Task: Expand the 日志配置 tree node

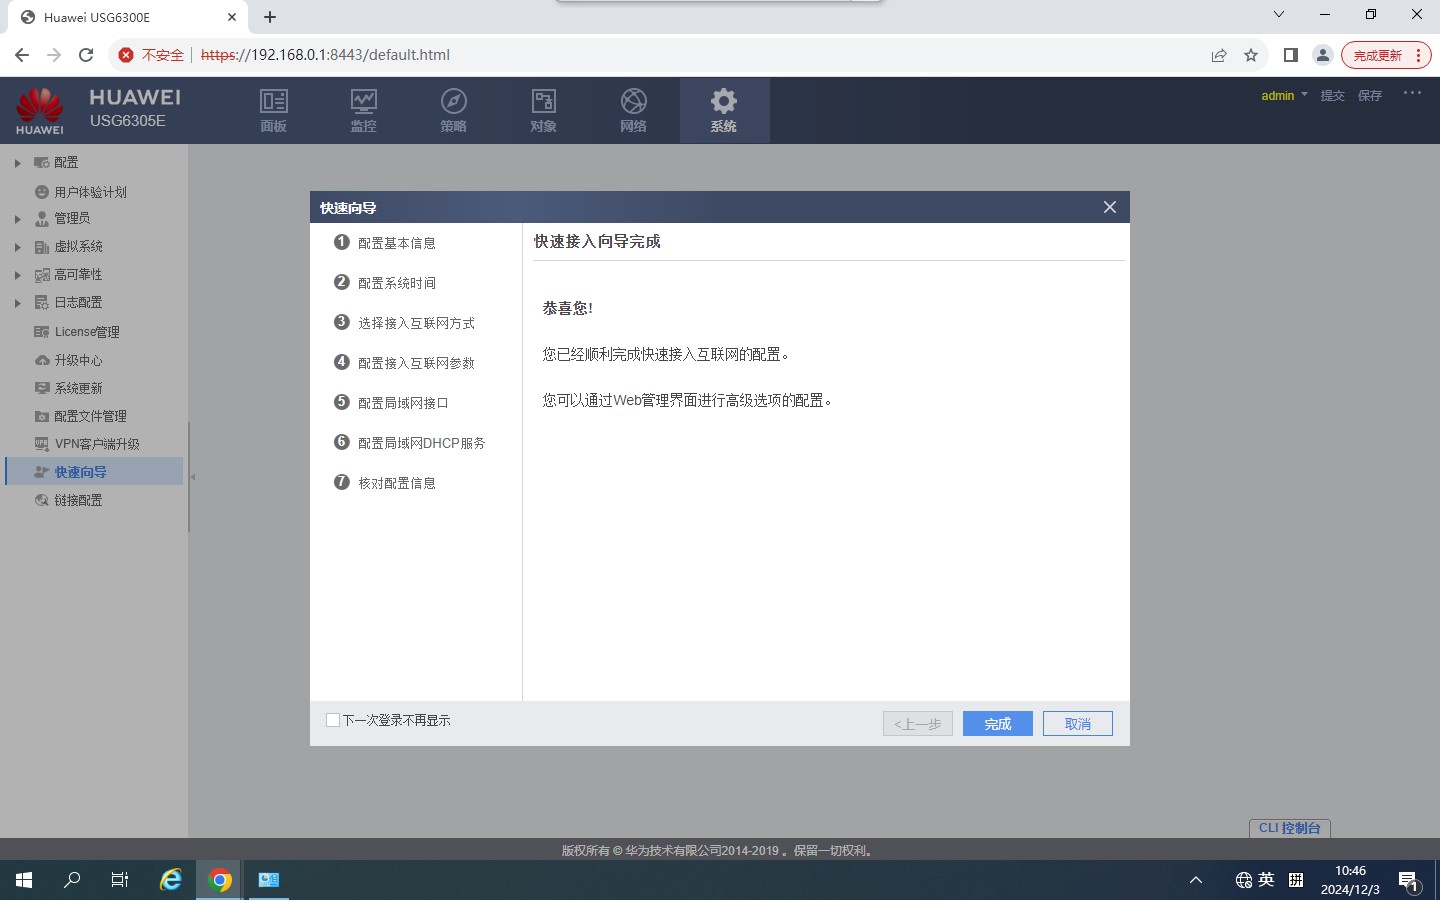Action: tap(17, 303)
